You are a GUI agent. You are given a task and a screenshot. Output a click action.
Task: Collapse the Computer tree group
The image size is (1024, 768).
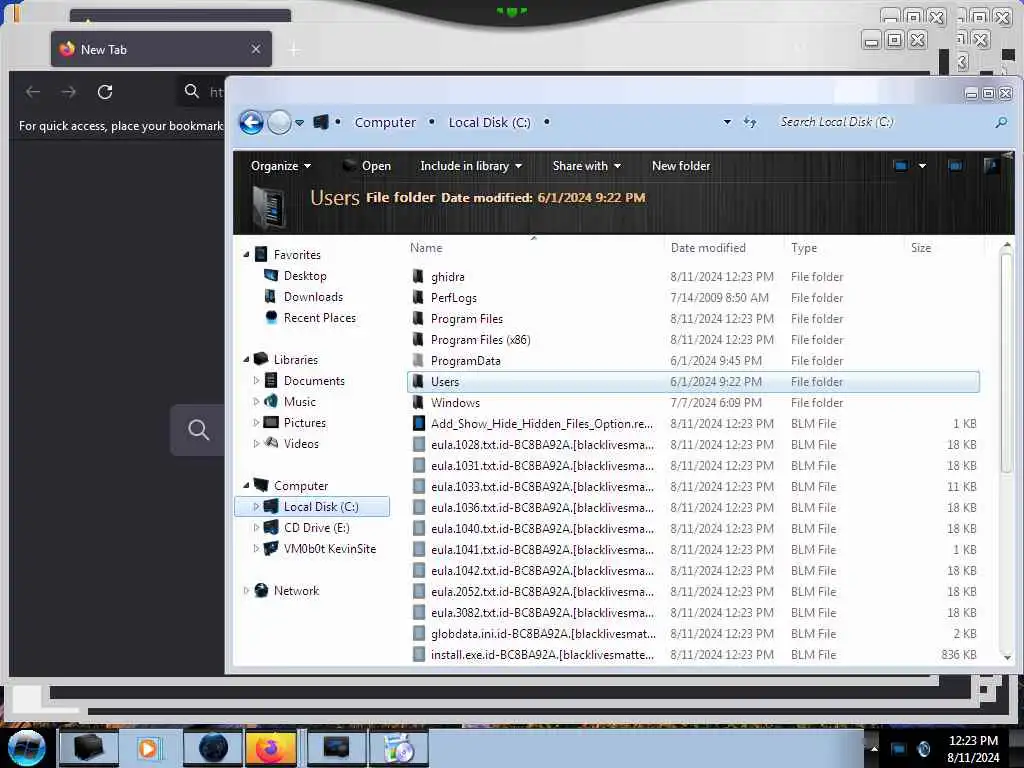(x=246, y=485)
